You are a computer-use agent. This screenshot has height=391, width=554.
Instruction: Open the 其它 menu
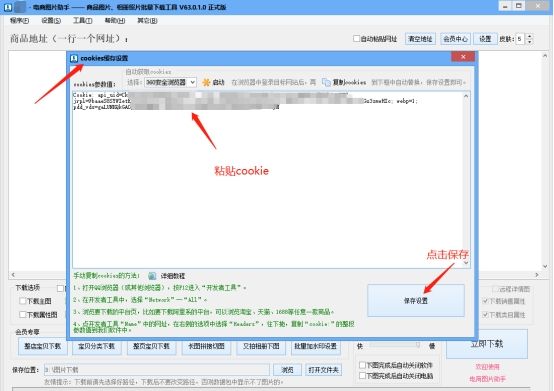[147, 21]
